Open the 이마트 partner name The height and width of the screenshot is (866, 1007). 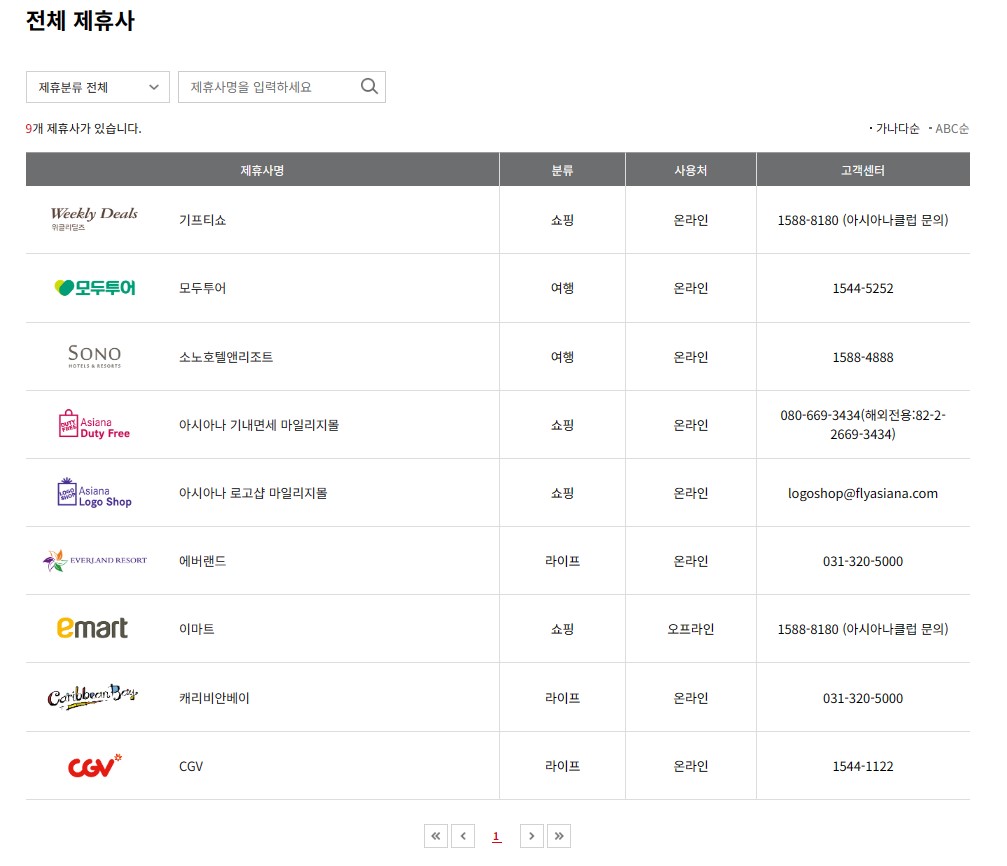[x=197, y=629]
